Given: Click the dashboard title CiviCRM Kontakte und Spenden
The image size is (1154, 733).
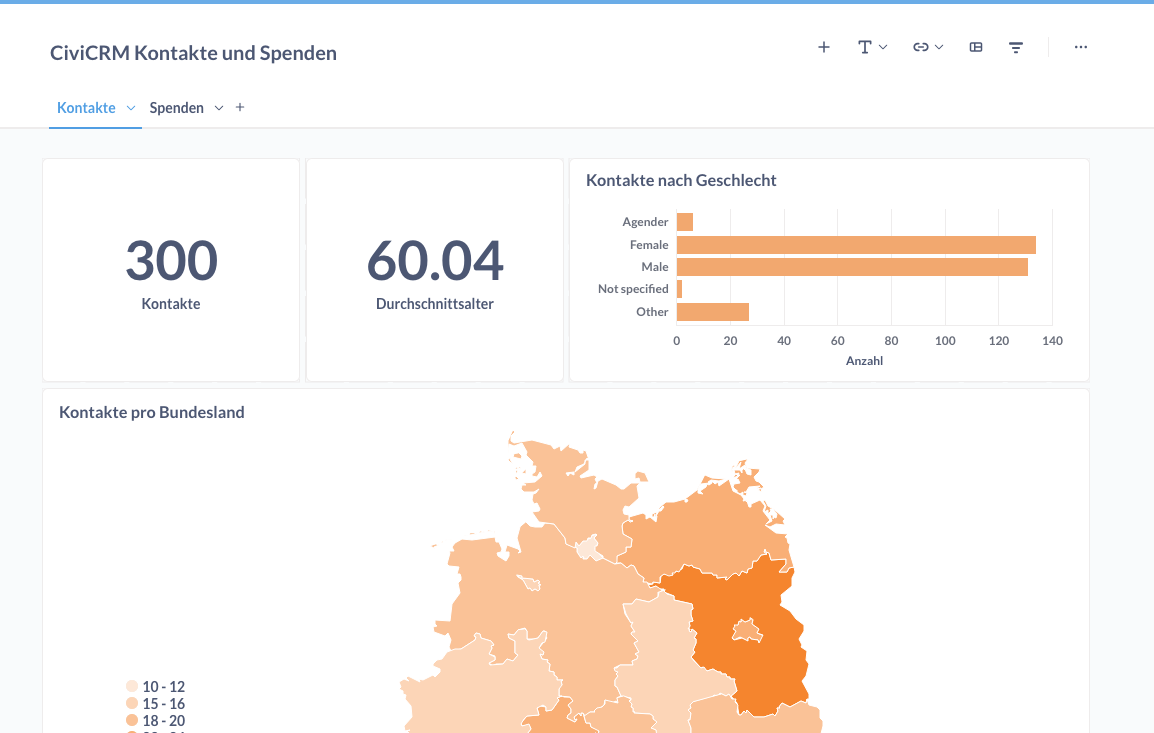Looking at the screenshot, I should click(x=193, y=53).
